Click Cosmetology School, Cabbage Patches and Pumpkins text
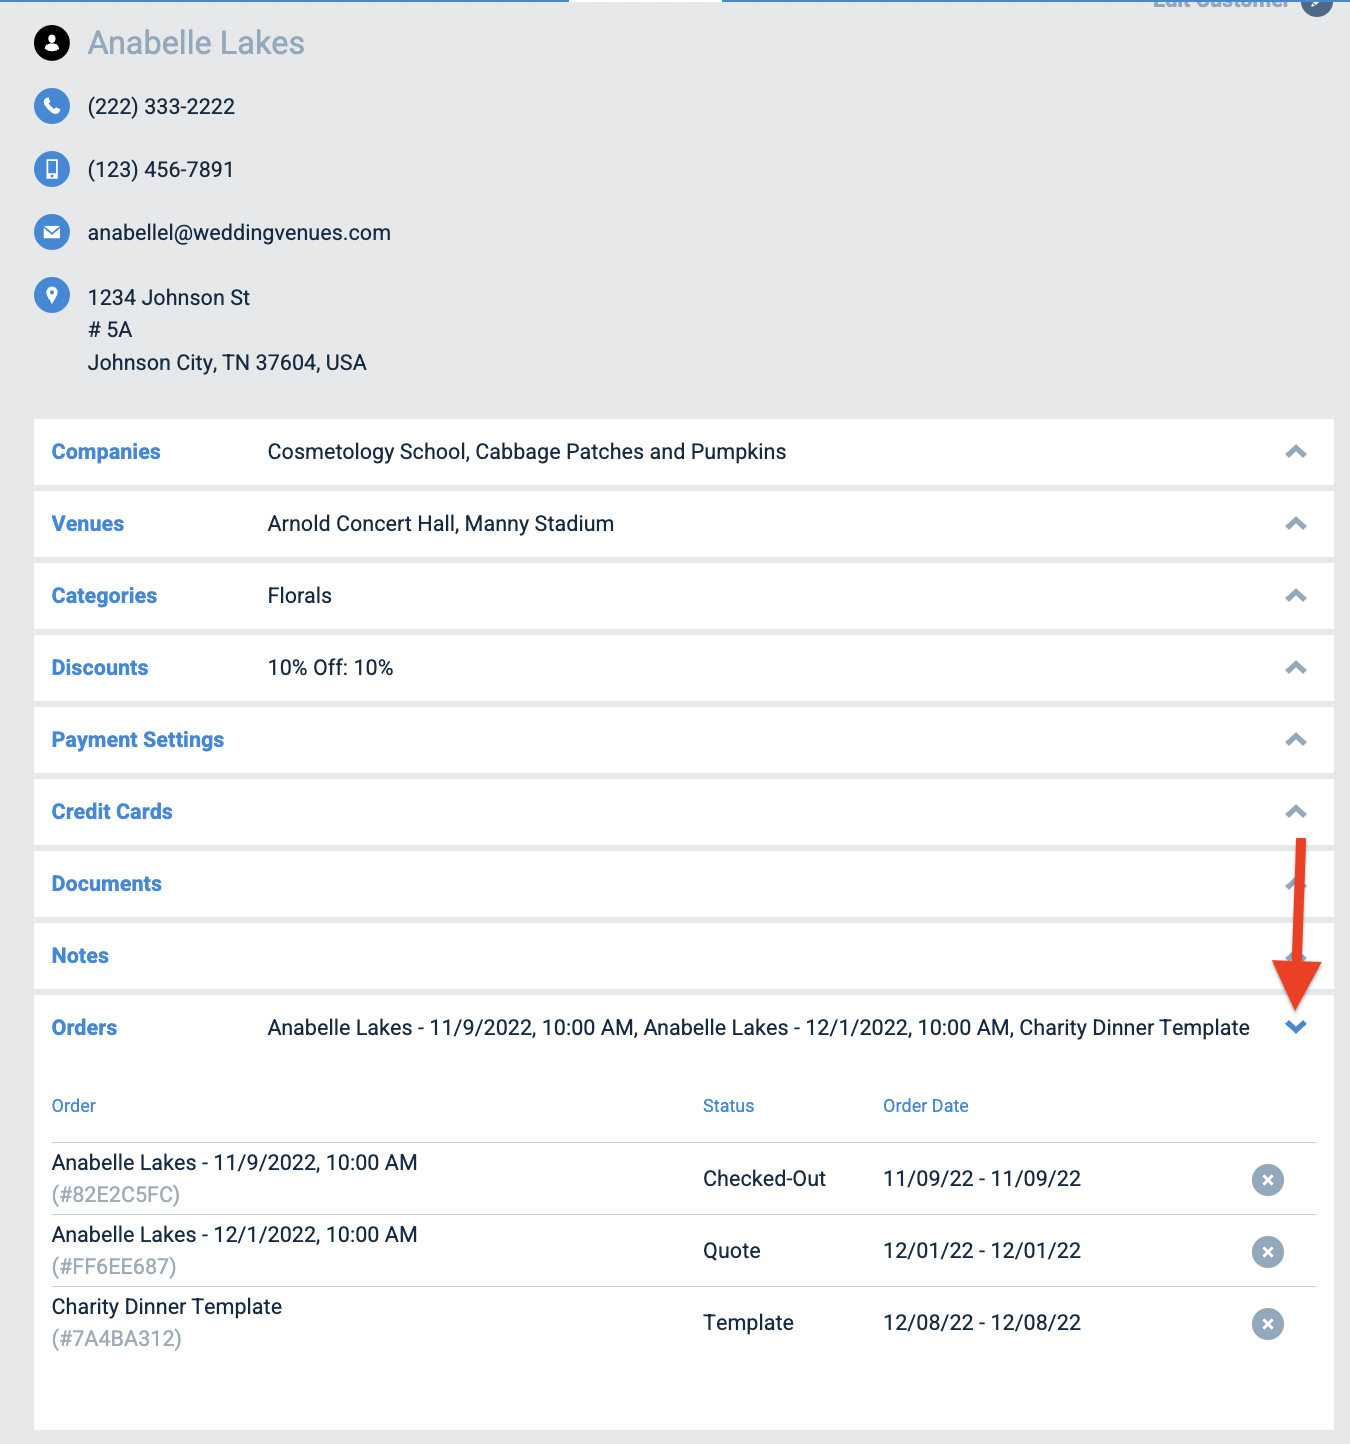This screenshot has height=1444, width=1350. pos(527,452)
